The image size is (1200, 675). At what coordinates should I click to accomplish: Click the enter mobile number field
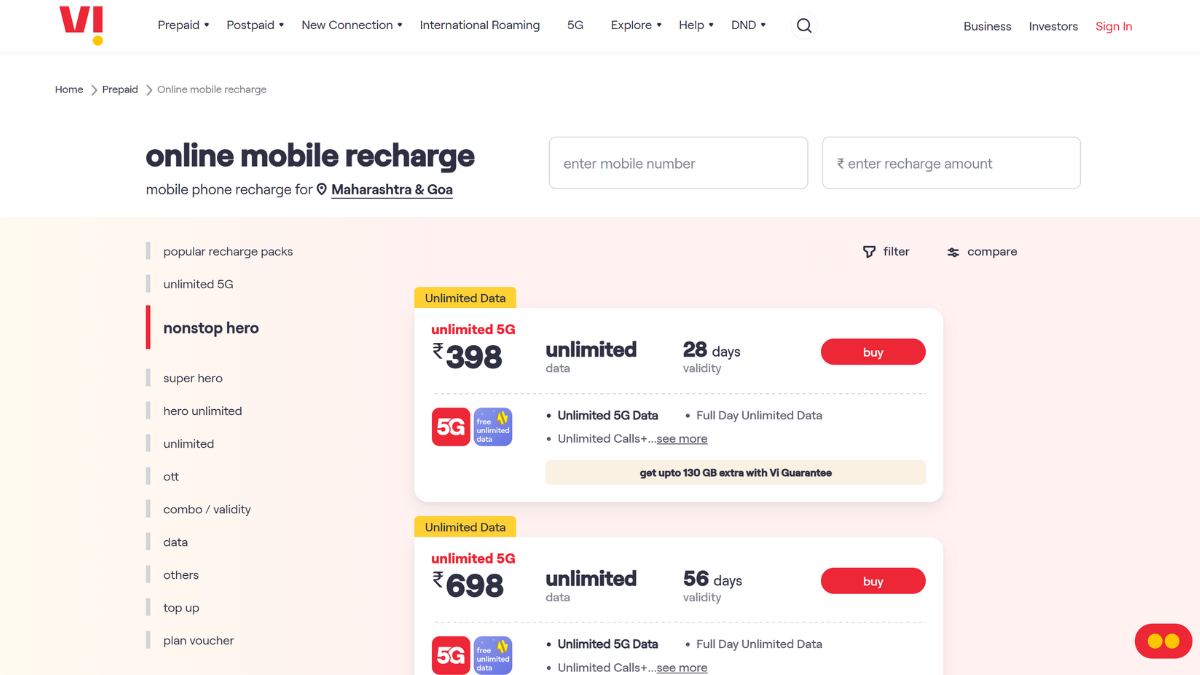[x=678, y=163]
